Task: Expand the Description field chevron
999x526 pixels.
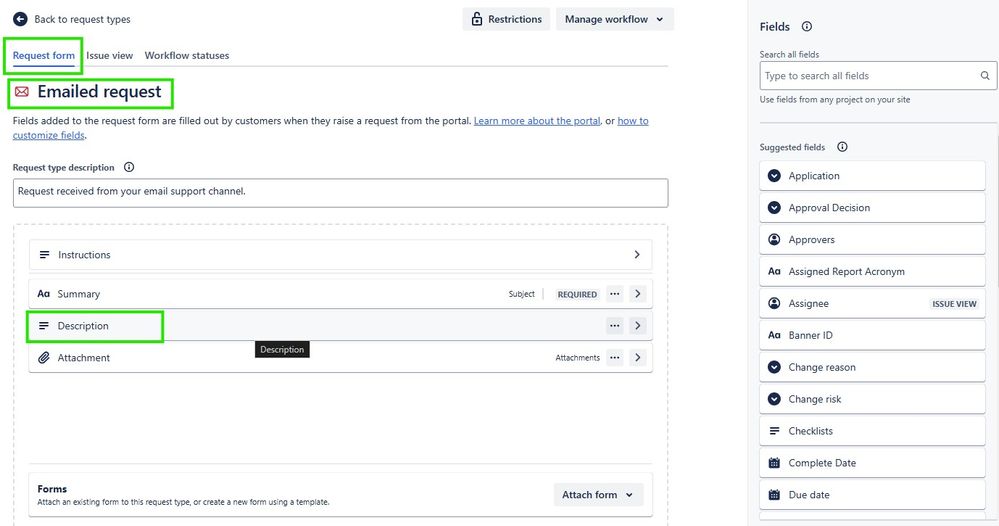Action: click(638, 325)
